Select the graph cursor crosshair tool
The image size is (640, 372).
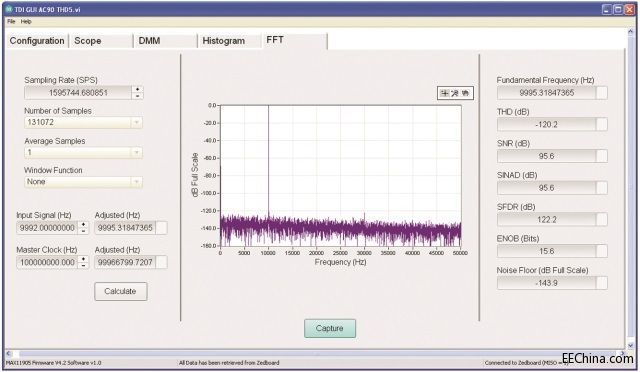pyautogui.click(x=445, y=93)
